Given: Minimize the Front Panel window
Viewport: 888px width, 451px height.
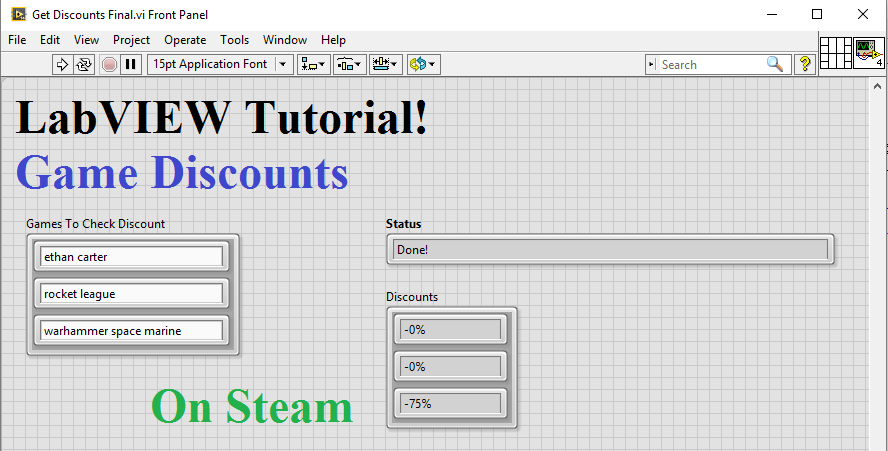Looking at the screenshot, I should coord(772,14).
